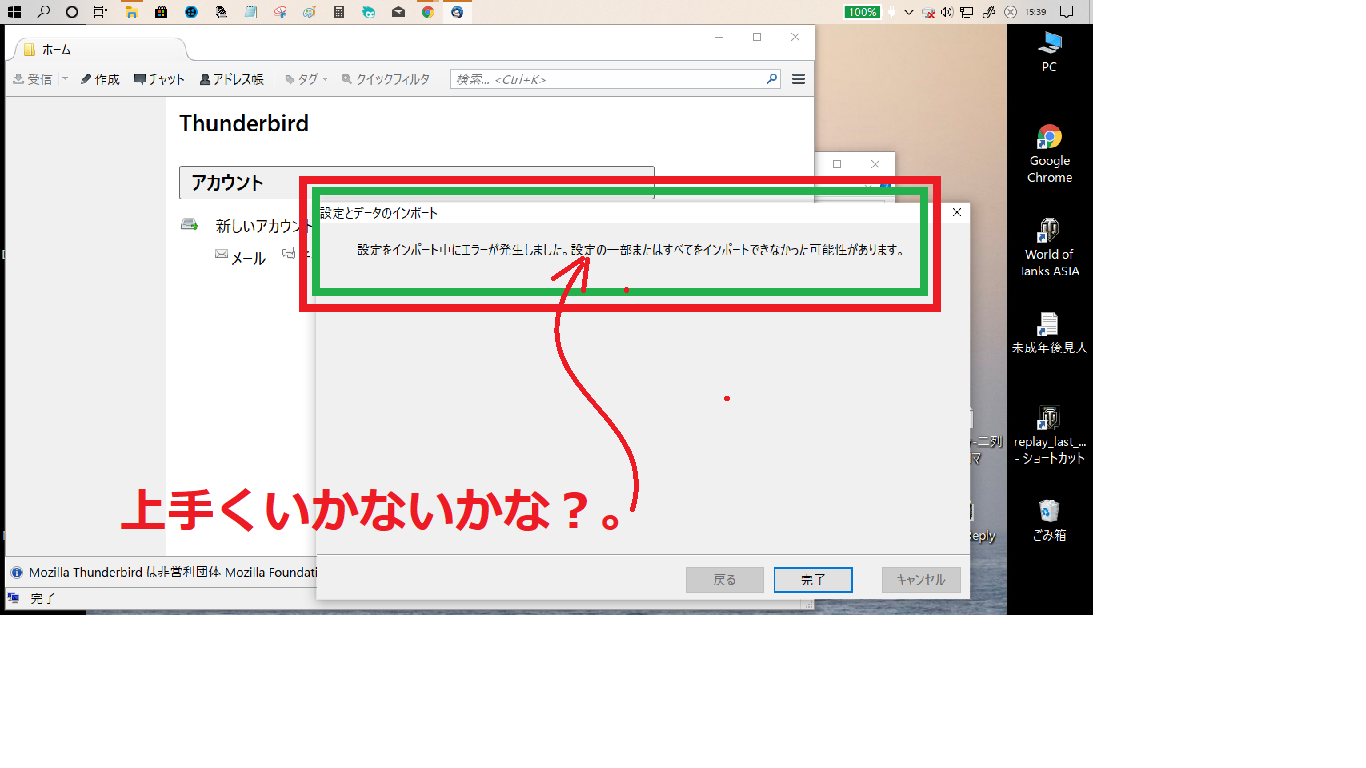This screenshot has height=768, width=1366.
Task: Open the Notepad taskbar icon
Action: (250, 12)
